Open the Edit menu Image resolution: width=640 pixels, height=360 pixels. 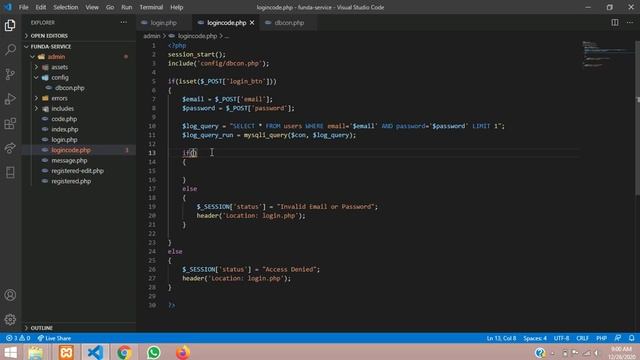point(40,7)
